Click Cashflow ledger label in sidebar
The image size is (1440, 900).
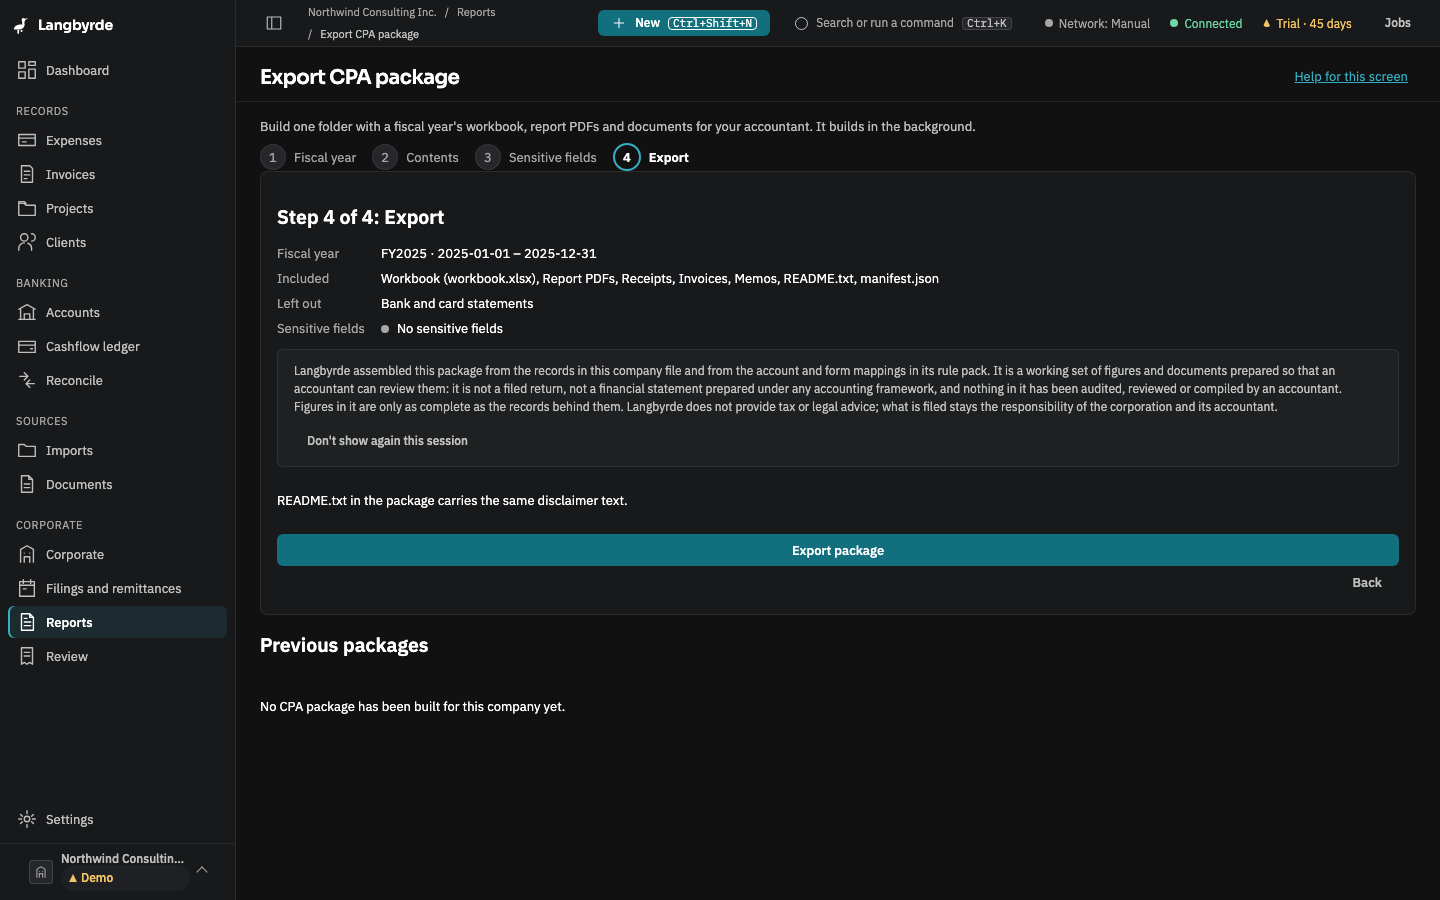tap(93, 347)
